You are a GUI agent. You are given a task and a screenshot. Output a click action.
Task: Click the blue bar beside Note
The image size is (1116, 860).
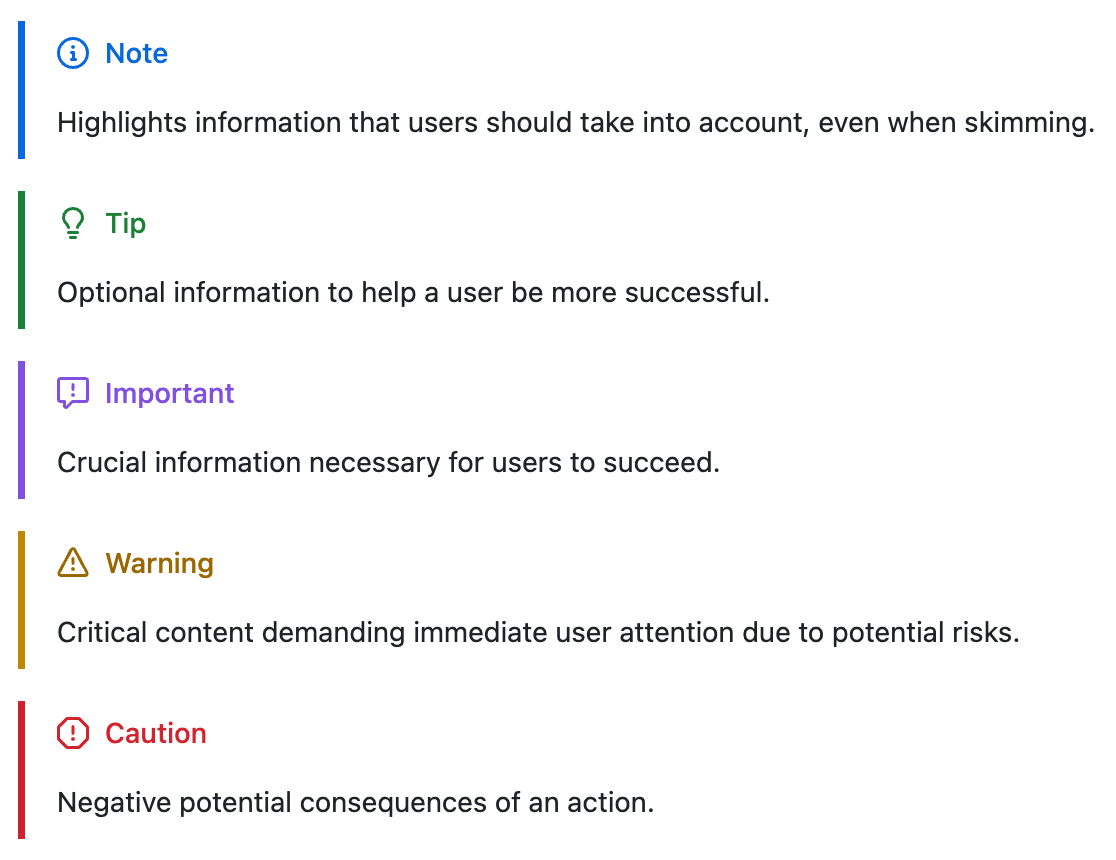(21, 90)
